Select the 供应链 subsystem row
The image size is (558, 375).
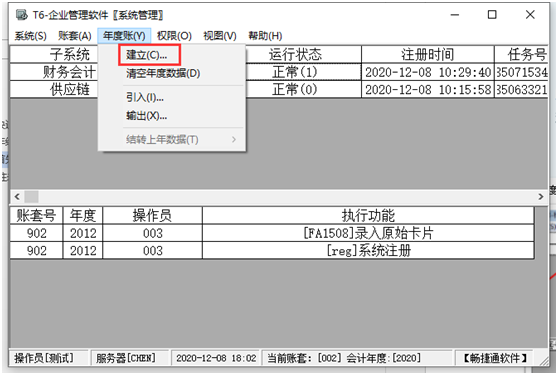[279, 89]
